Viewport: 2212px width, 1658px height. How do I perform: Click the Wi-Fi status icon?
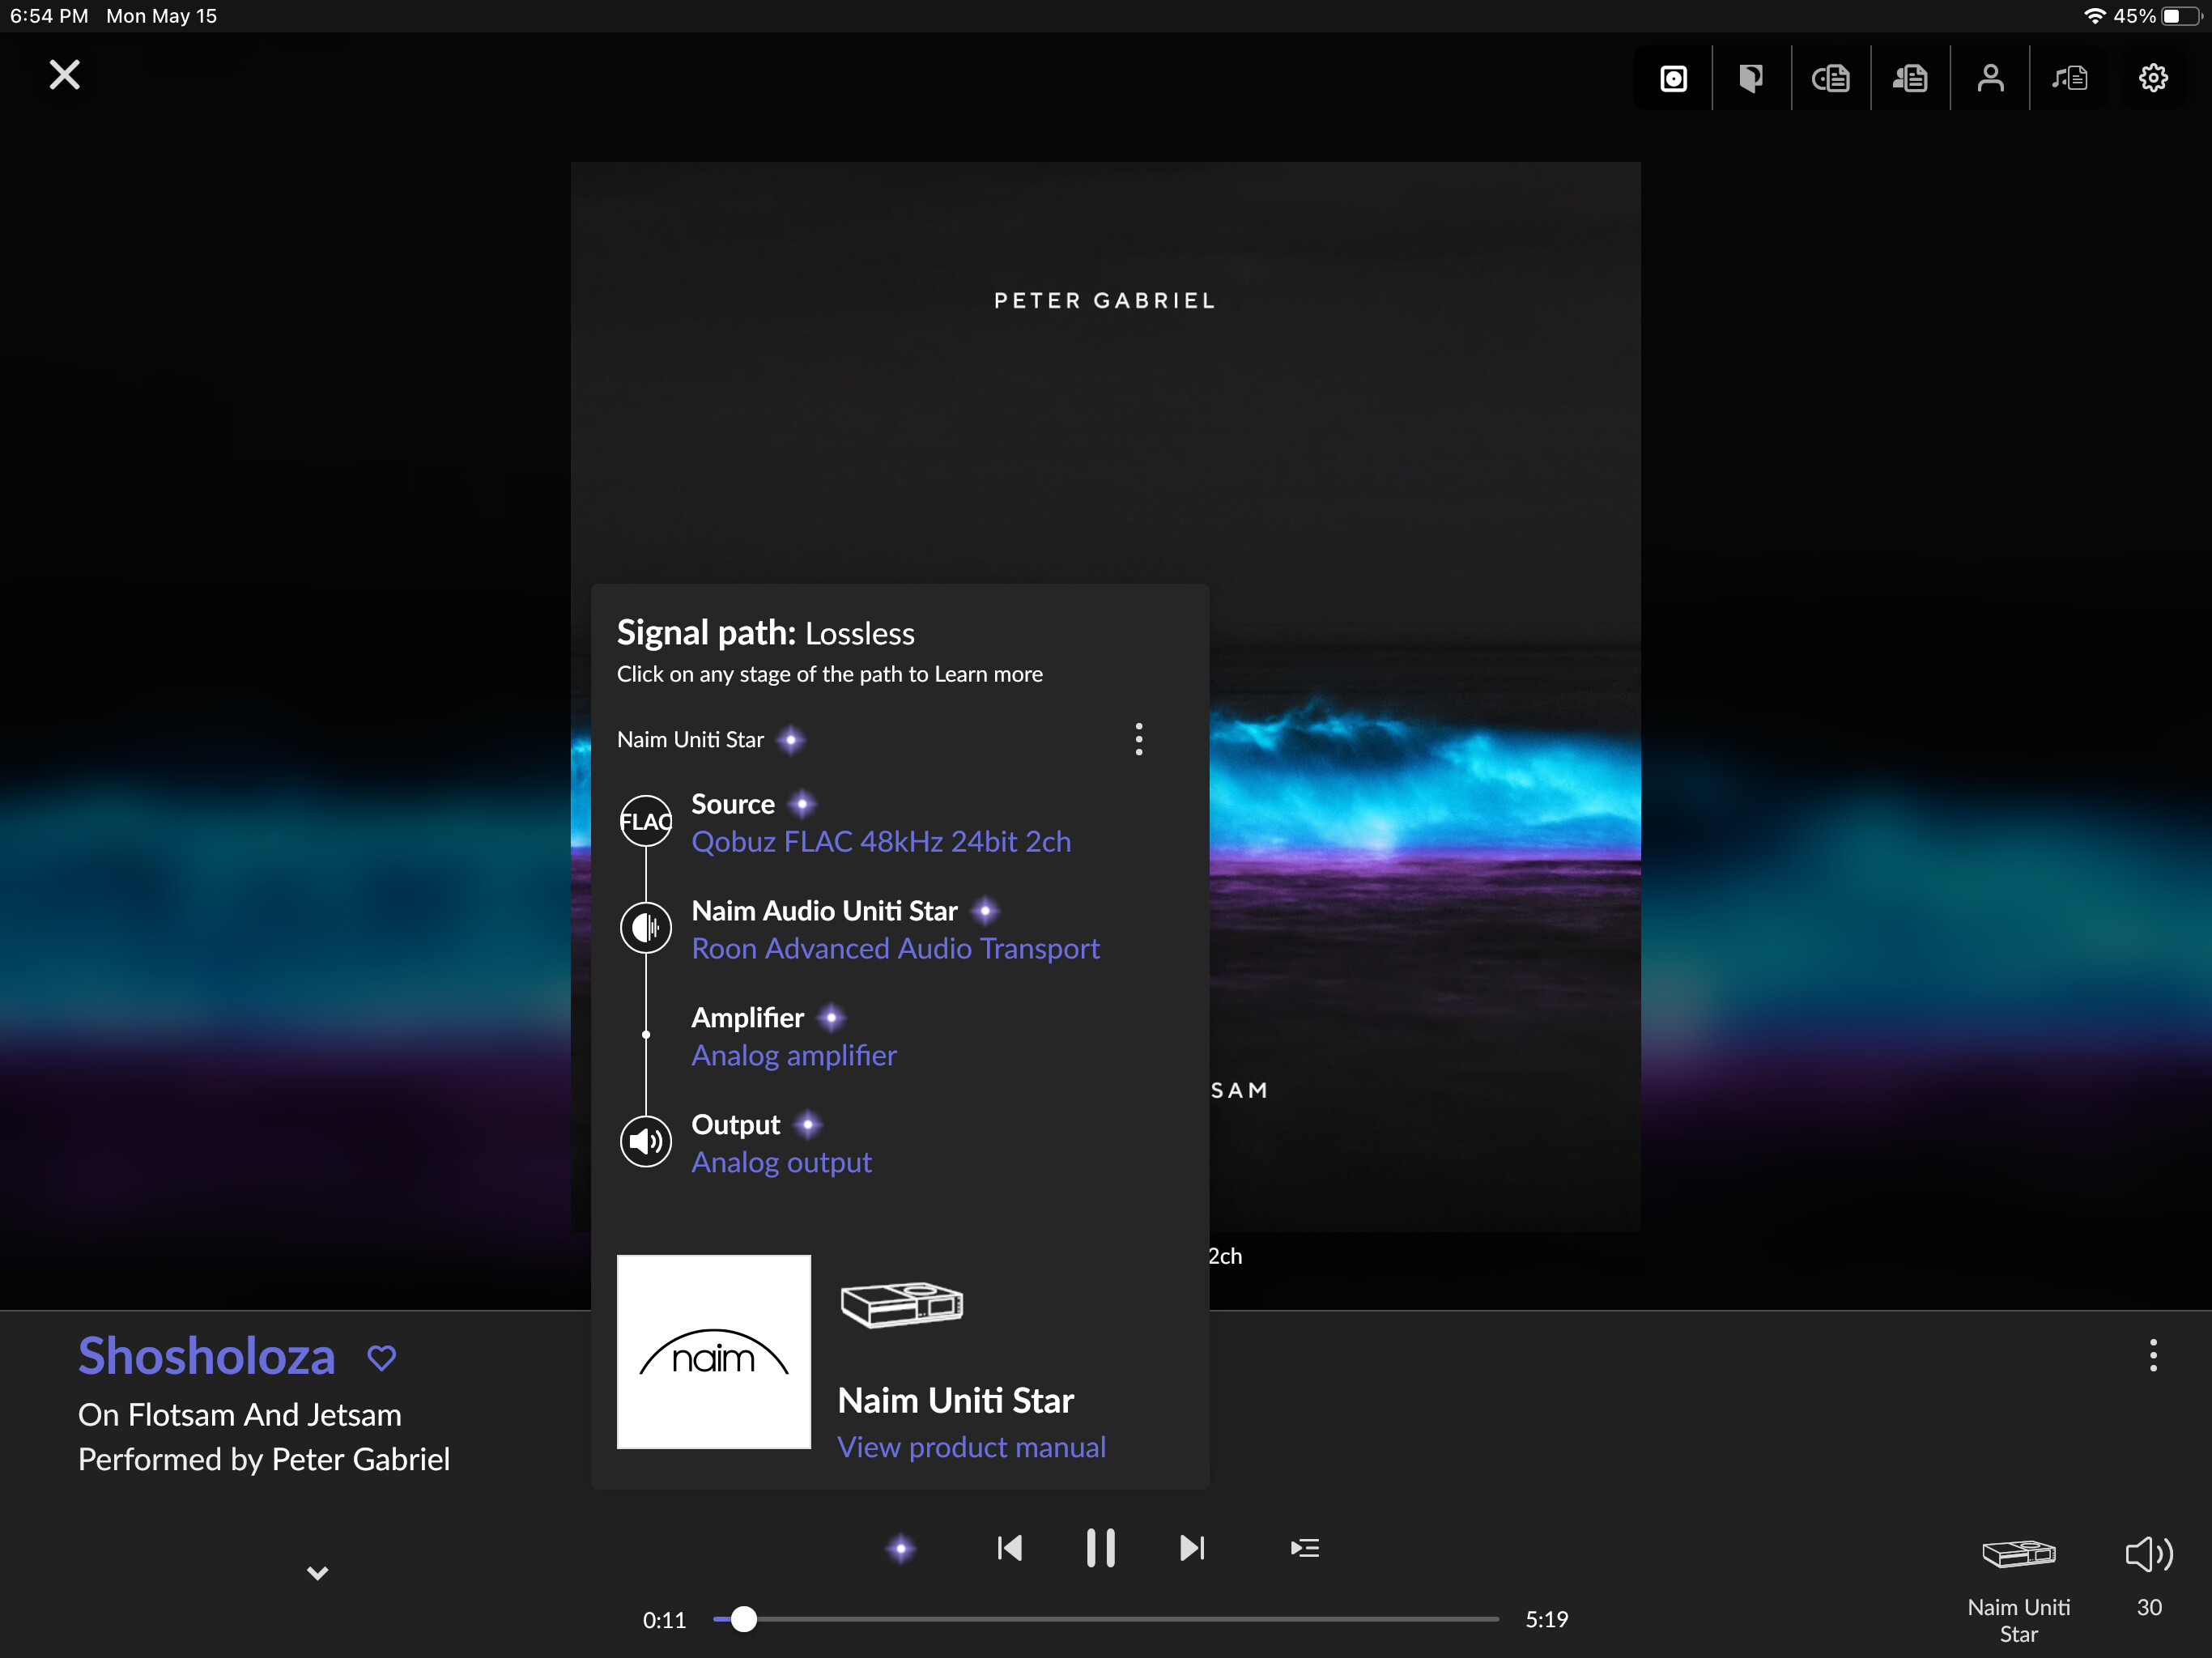2095,16
